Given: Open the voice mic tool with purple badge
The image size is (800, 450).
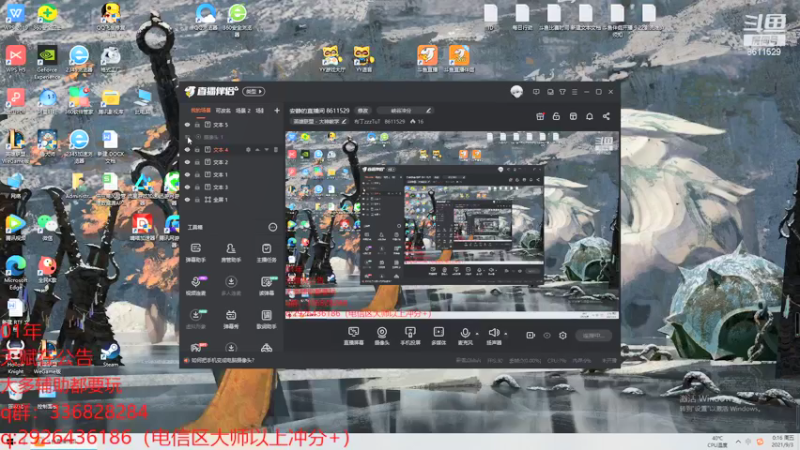Looking at the screenshot, I should point(195,286).
